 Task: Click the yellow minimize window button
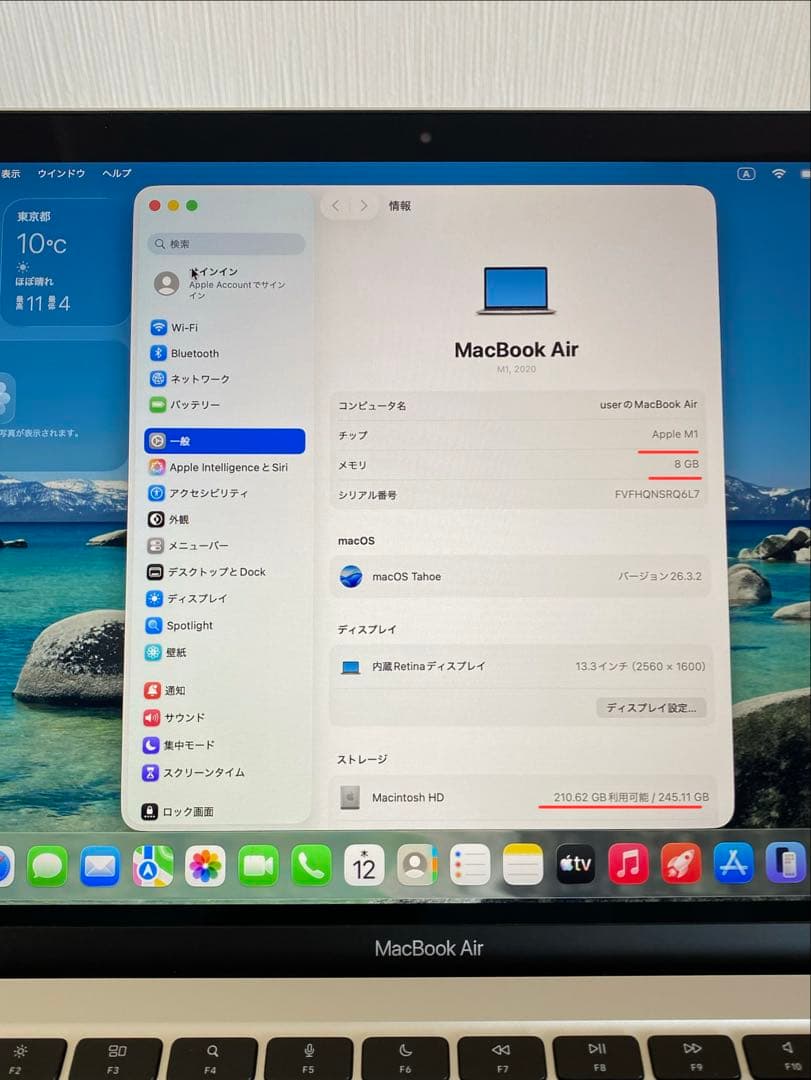[173, 205]
